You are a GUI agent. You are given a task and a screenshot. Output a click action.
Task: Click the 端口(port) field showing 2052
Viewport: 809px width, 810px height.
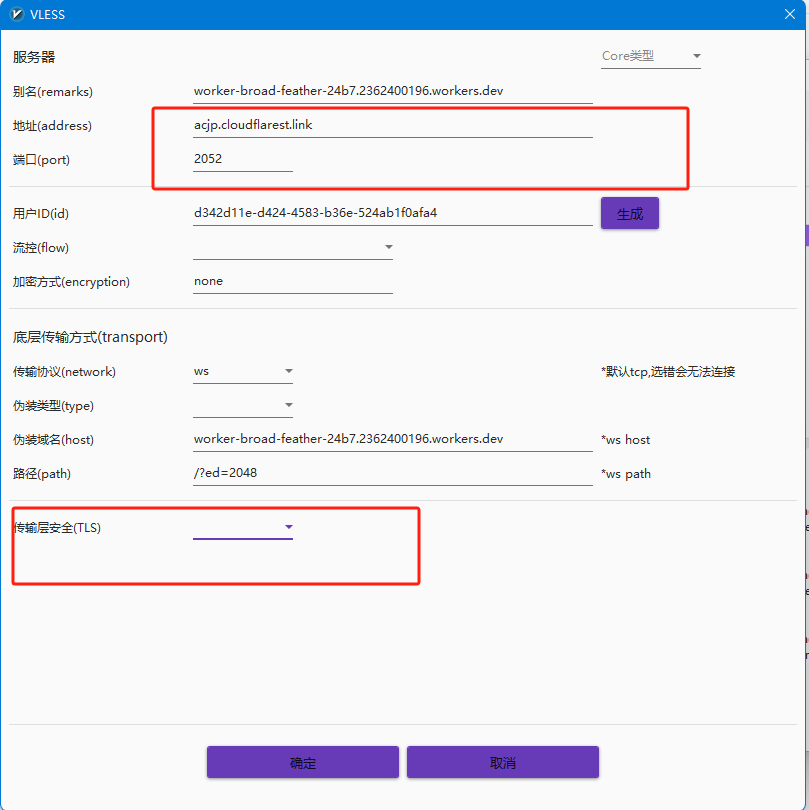[x=242, y=159]
